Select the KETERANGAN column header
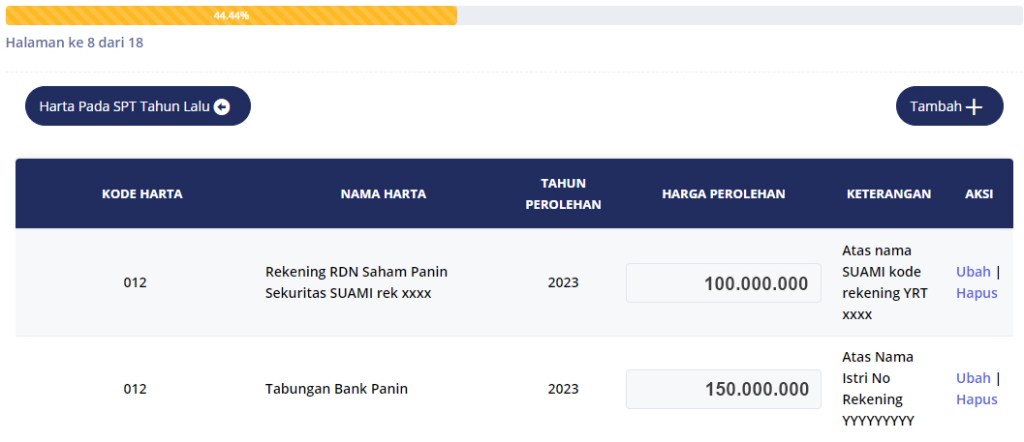The image size is (1024, 442). [x=888, y=194]
